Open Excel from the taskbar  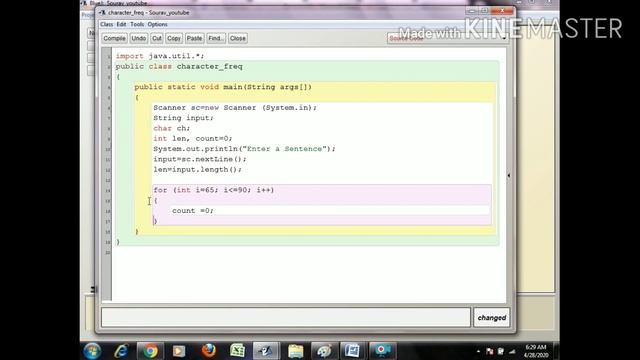click(x=237, y=351)
